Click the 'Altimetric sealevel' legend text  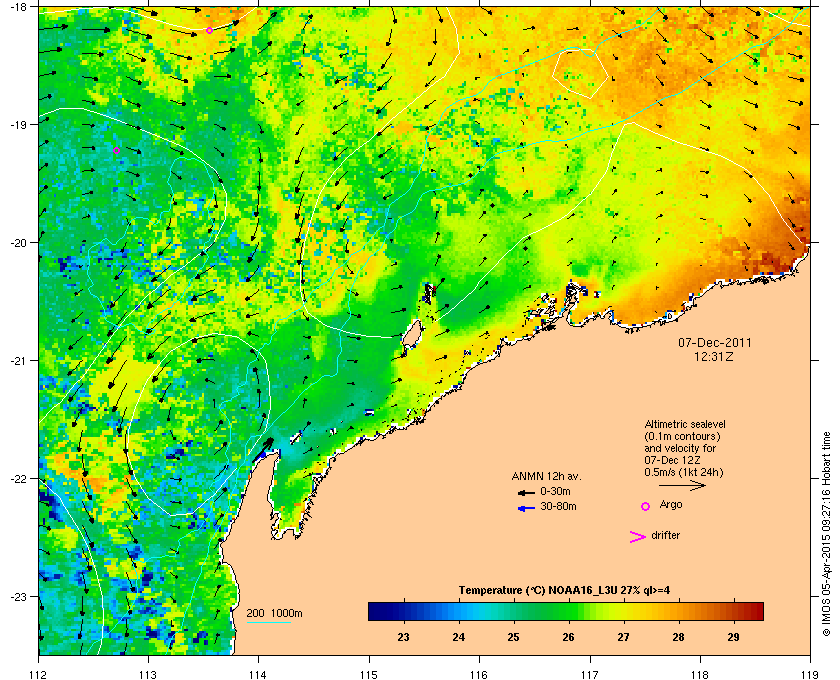(x=685, y=424)
